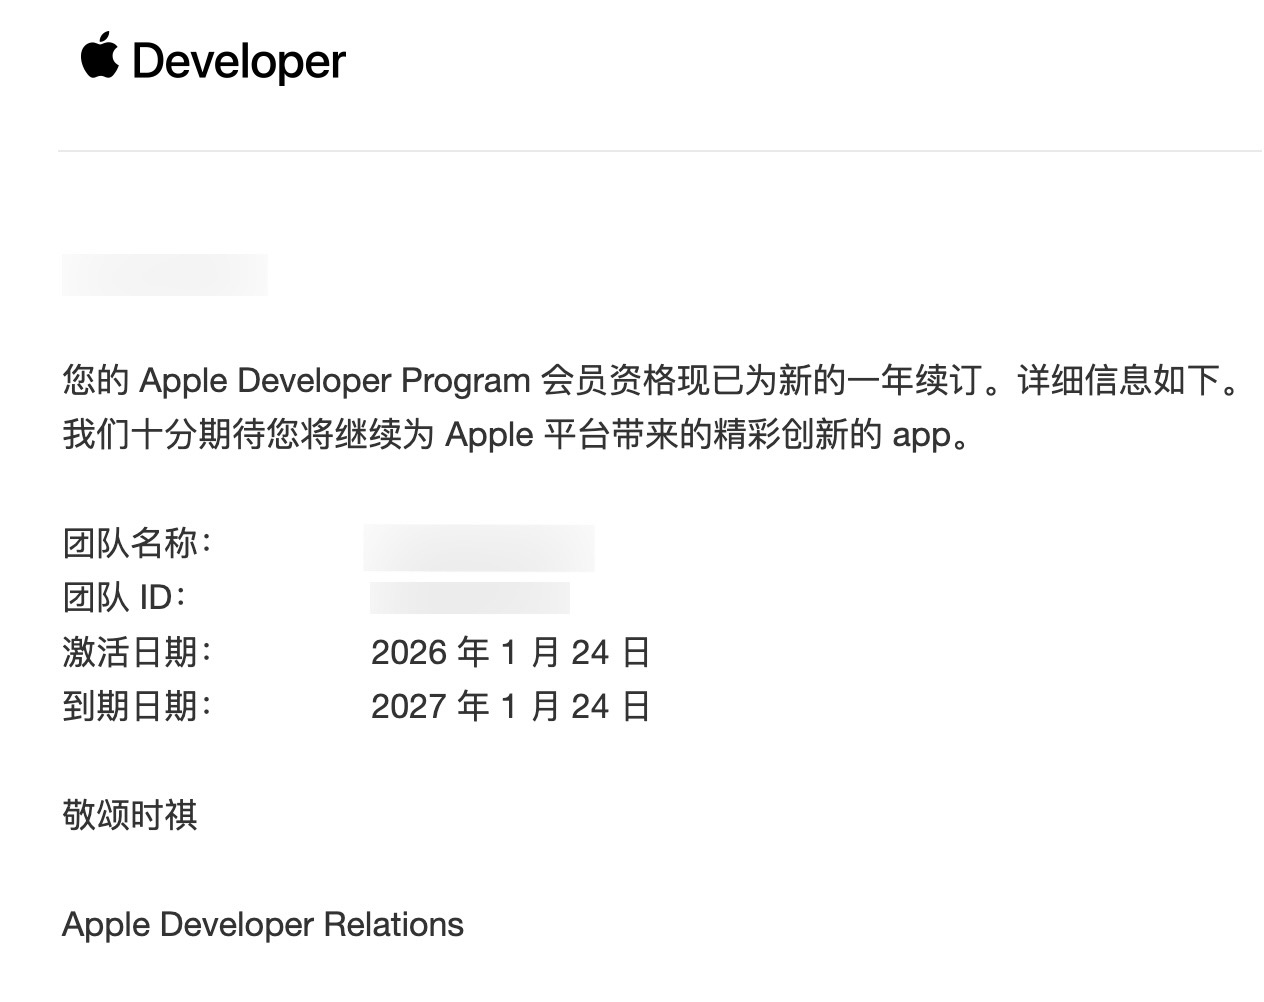The width and height of the screenshot is (1264, 1002).
Task: Click the 到期日期 label
Action: pyautogui.click(x=138, y=706)
